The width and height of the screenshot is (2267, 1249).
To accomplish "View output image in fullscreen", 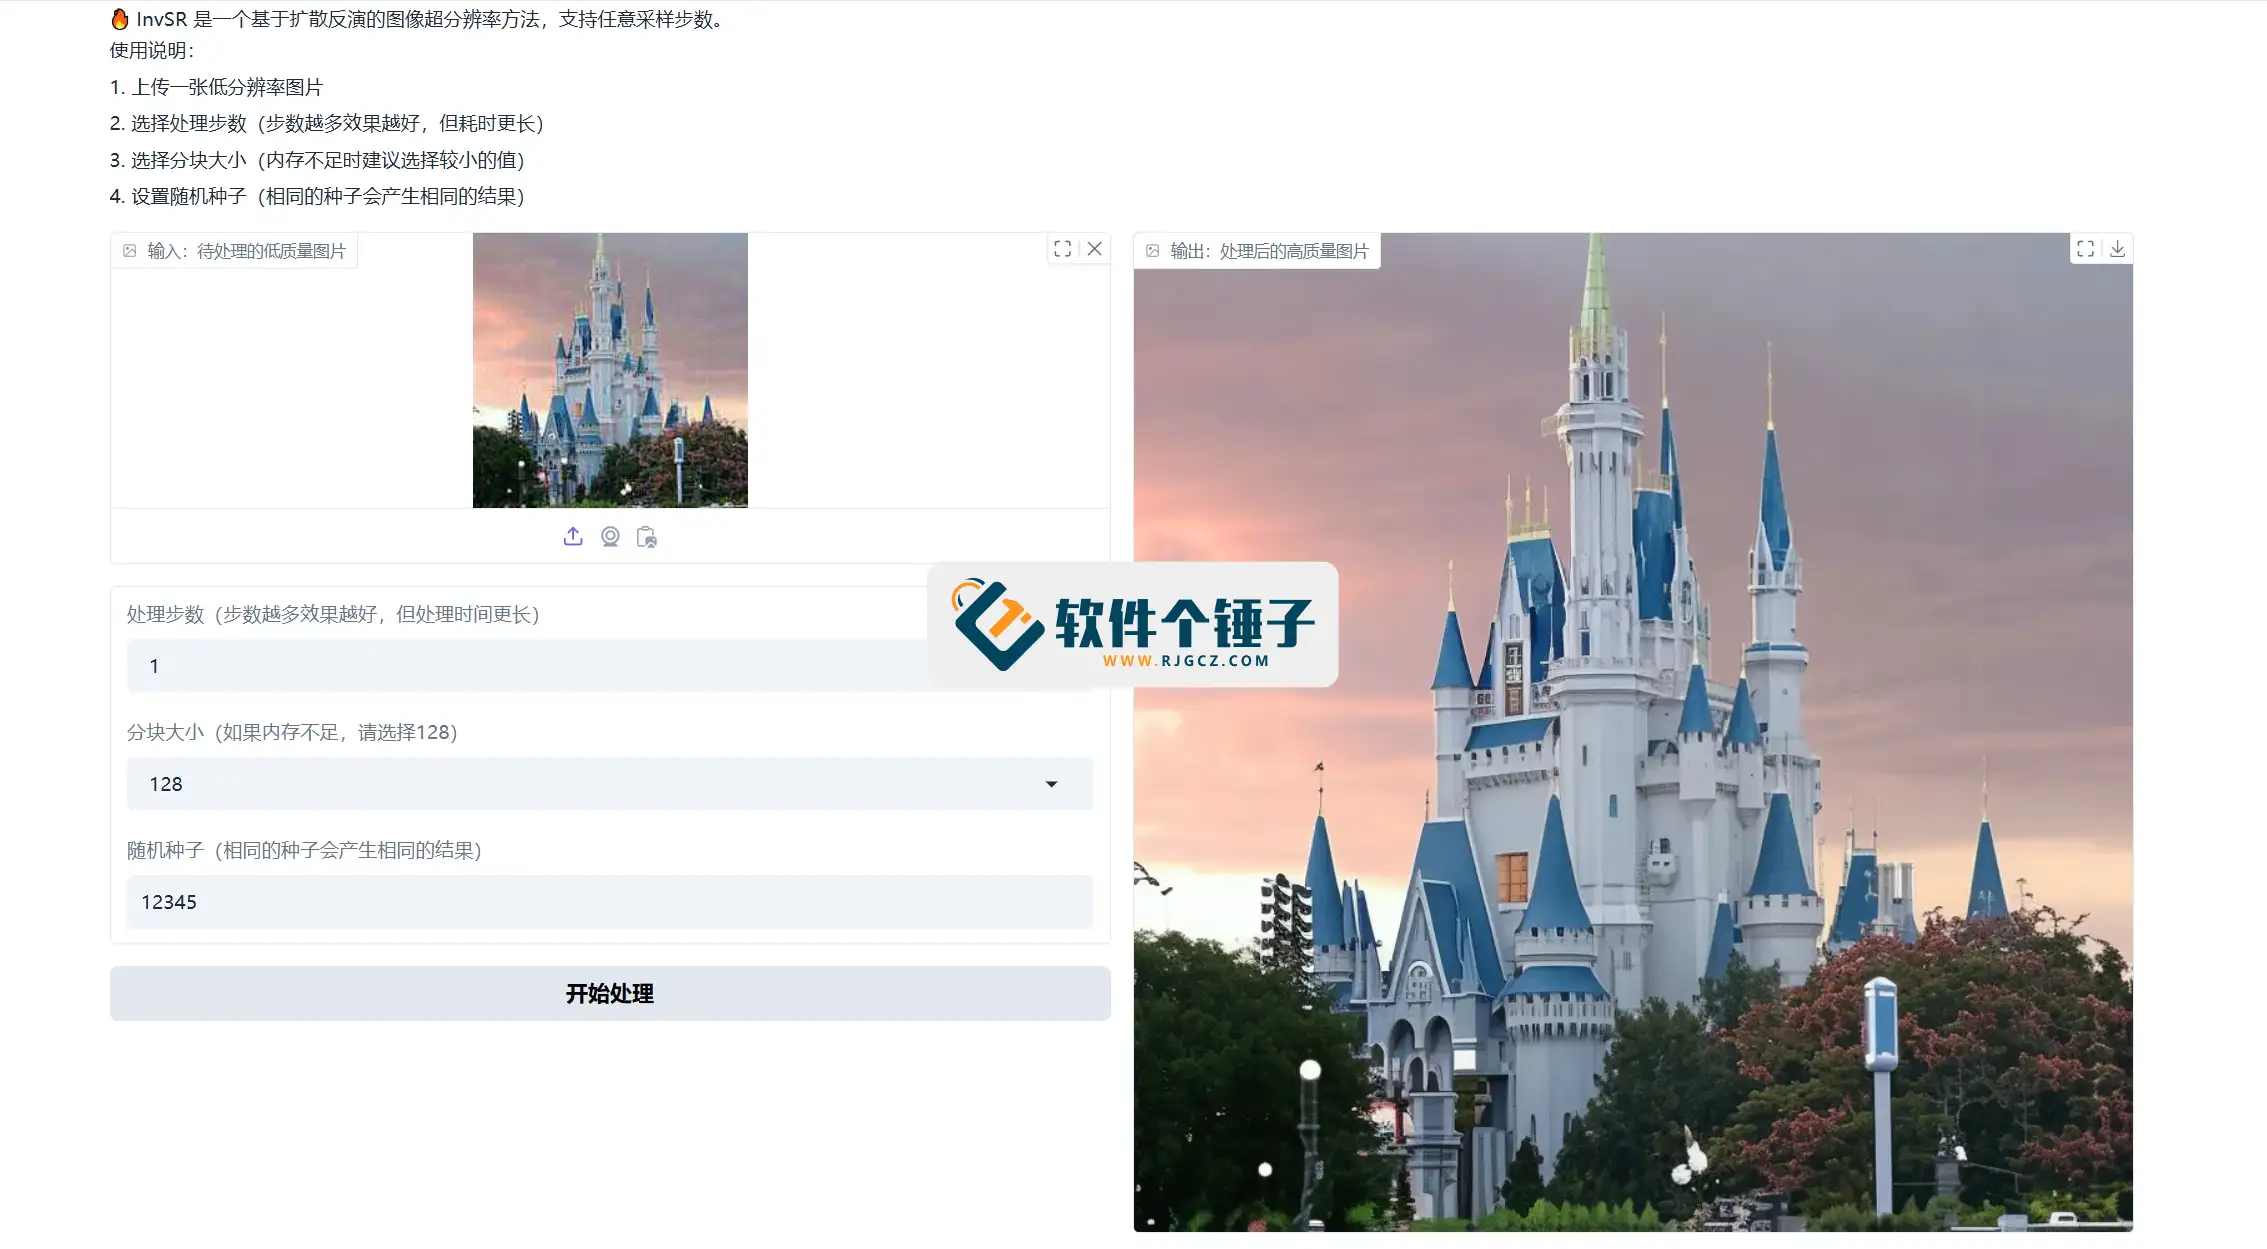I will click(2086, 249).
